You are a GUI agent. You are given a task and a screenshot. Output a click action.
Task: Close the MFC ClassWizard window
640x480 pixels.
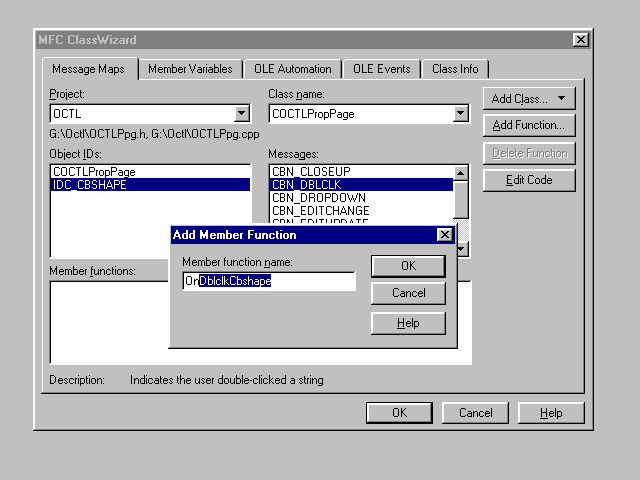(579, 40)
